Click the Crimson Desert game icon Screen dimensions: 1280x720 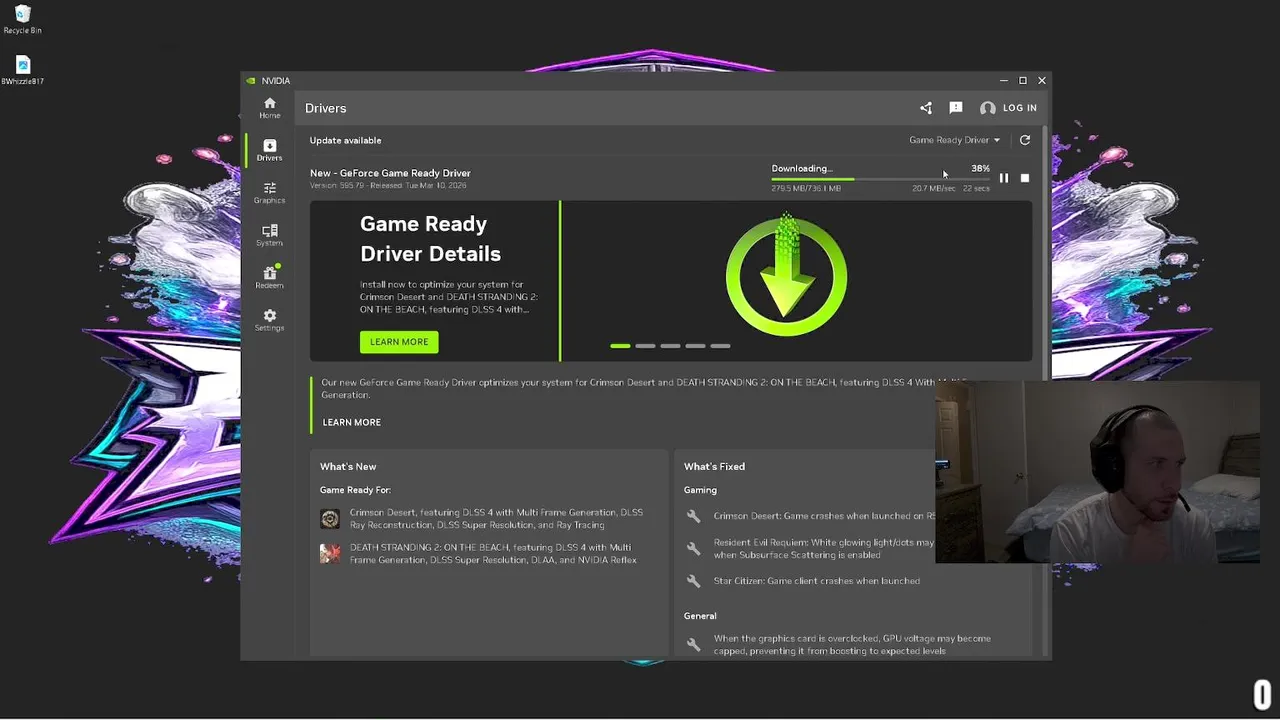(330, 519)
